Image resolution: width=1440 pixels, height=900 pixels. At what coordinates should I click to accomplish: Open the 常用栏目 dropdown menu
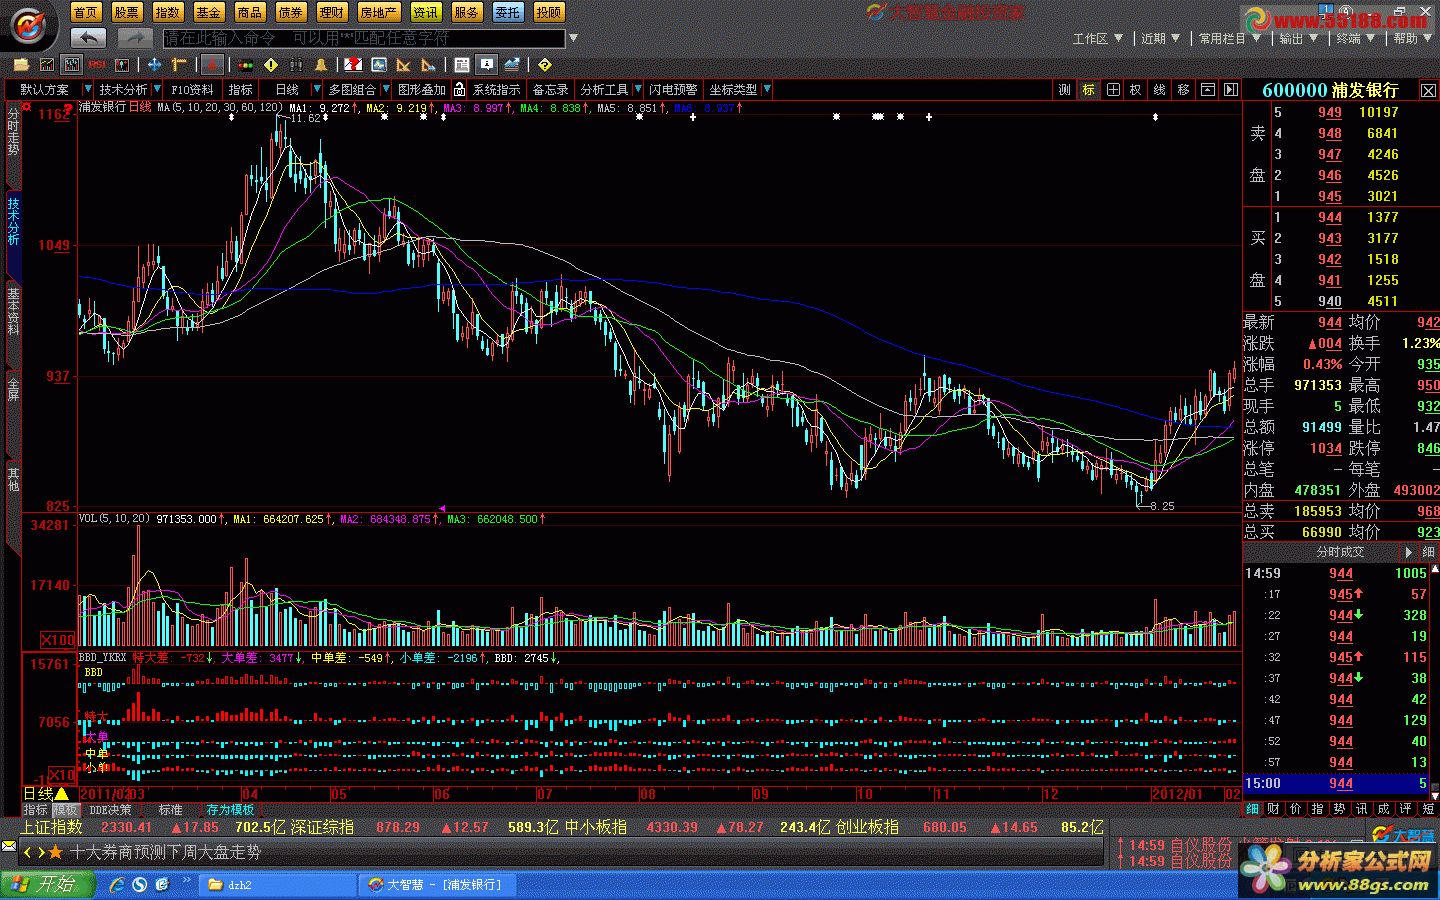click(1229, 38)
